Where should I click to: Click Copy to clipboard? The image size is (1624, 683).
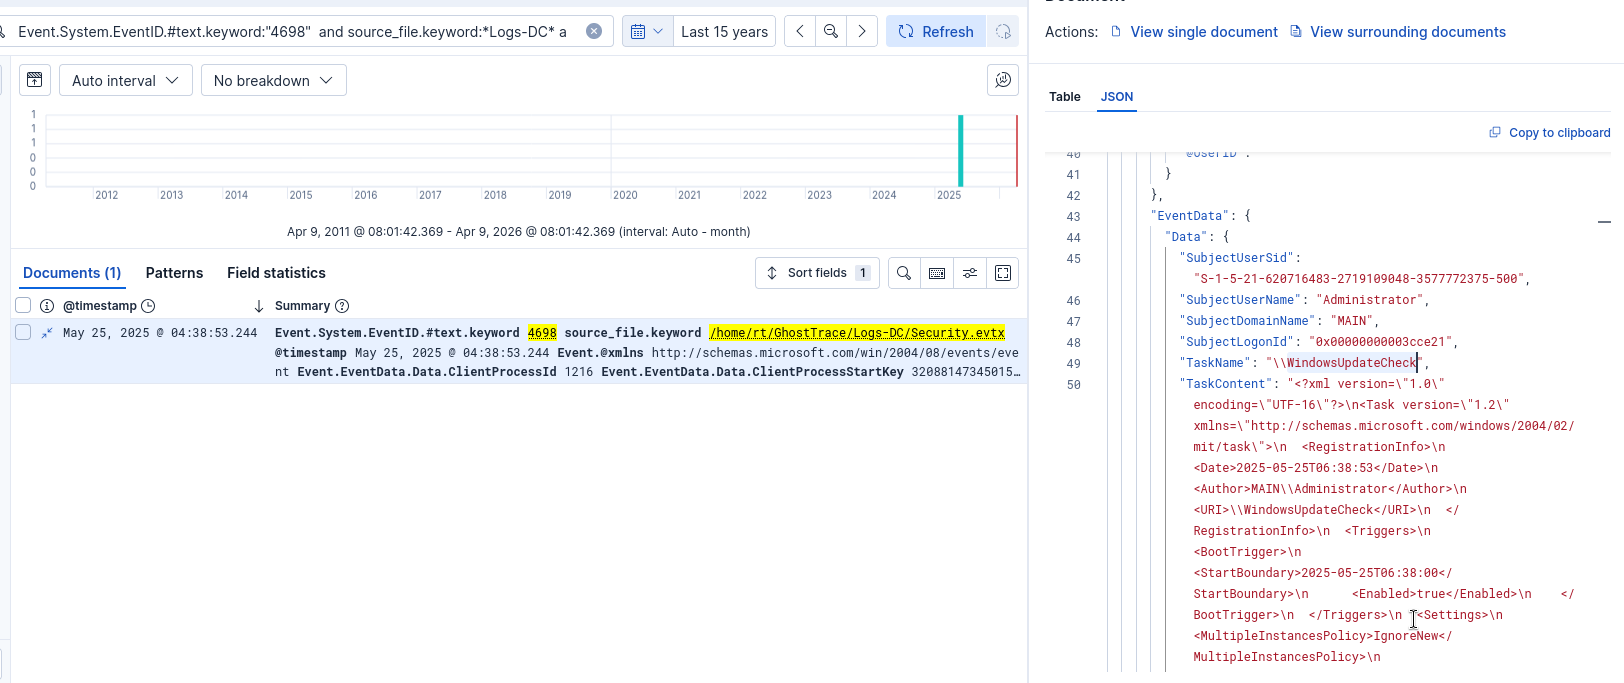point(1560,132)
